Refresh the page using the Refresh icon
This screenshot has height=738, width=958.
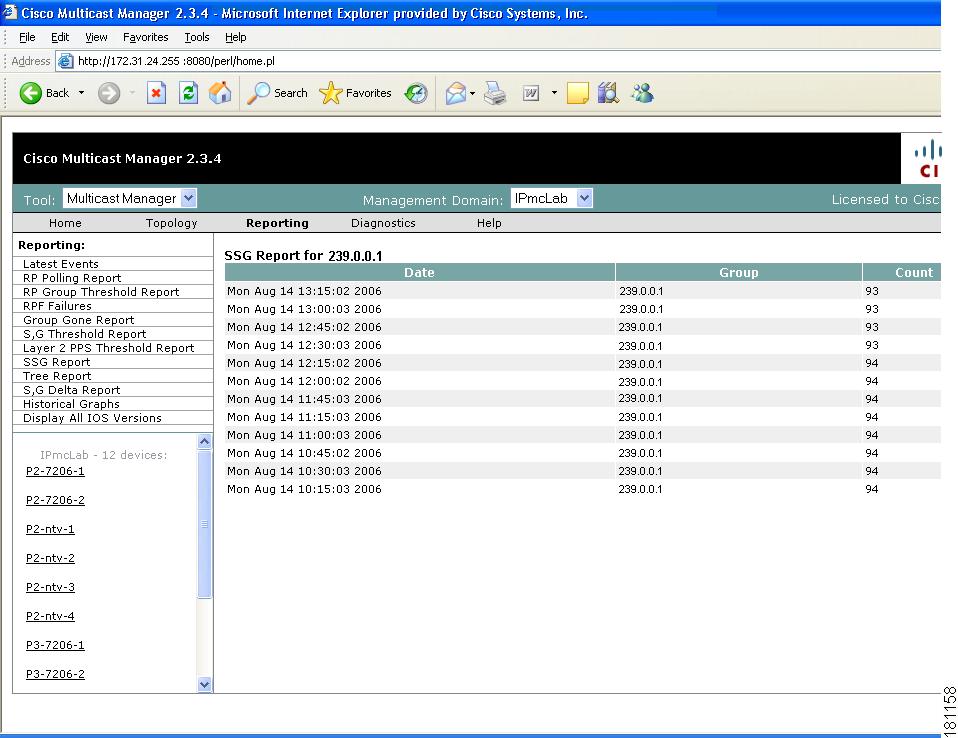pos(188,93)
